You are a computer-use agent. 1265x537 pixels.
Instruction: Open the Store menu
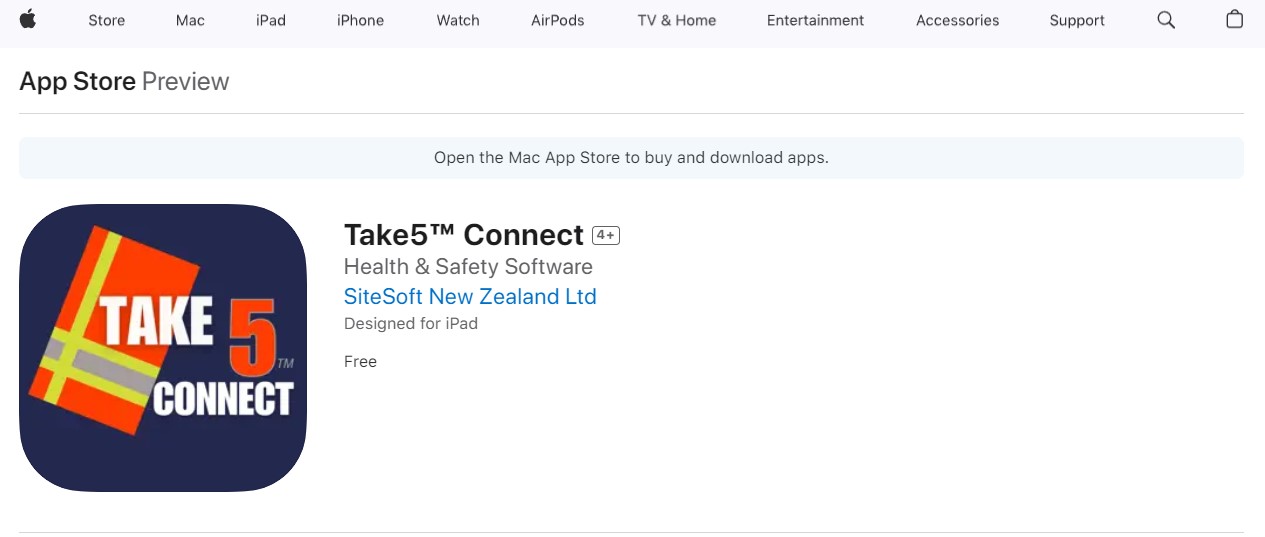click(106, 20)
